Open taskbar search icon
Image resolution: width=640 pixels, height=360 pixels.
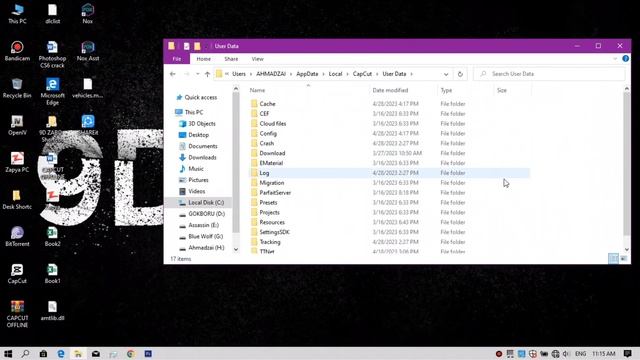pos(25,353)
